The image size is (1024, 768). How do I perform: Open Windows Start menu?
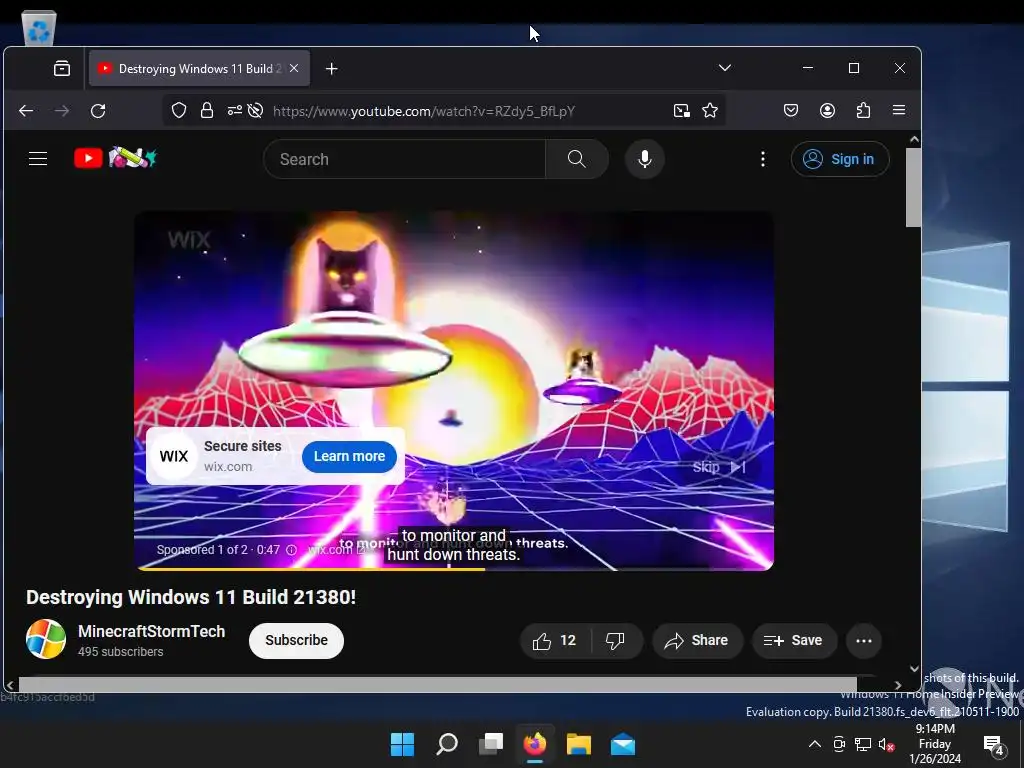pyautogui.click(x=402, y=744)
